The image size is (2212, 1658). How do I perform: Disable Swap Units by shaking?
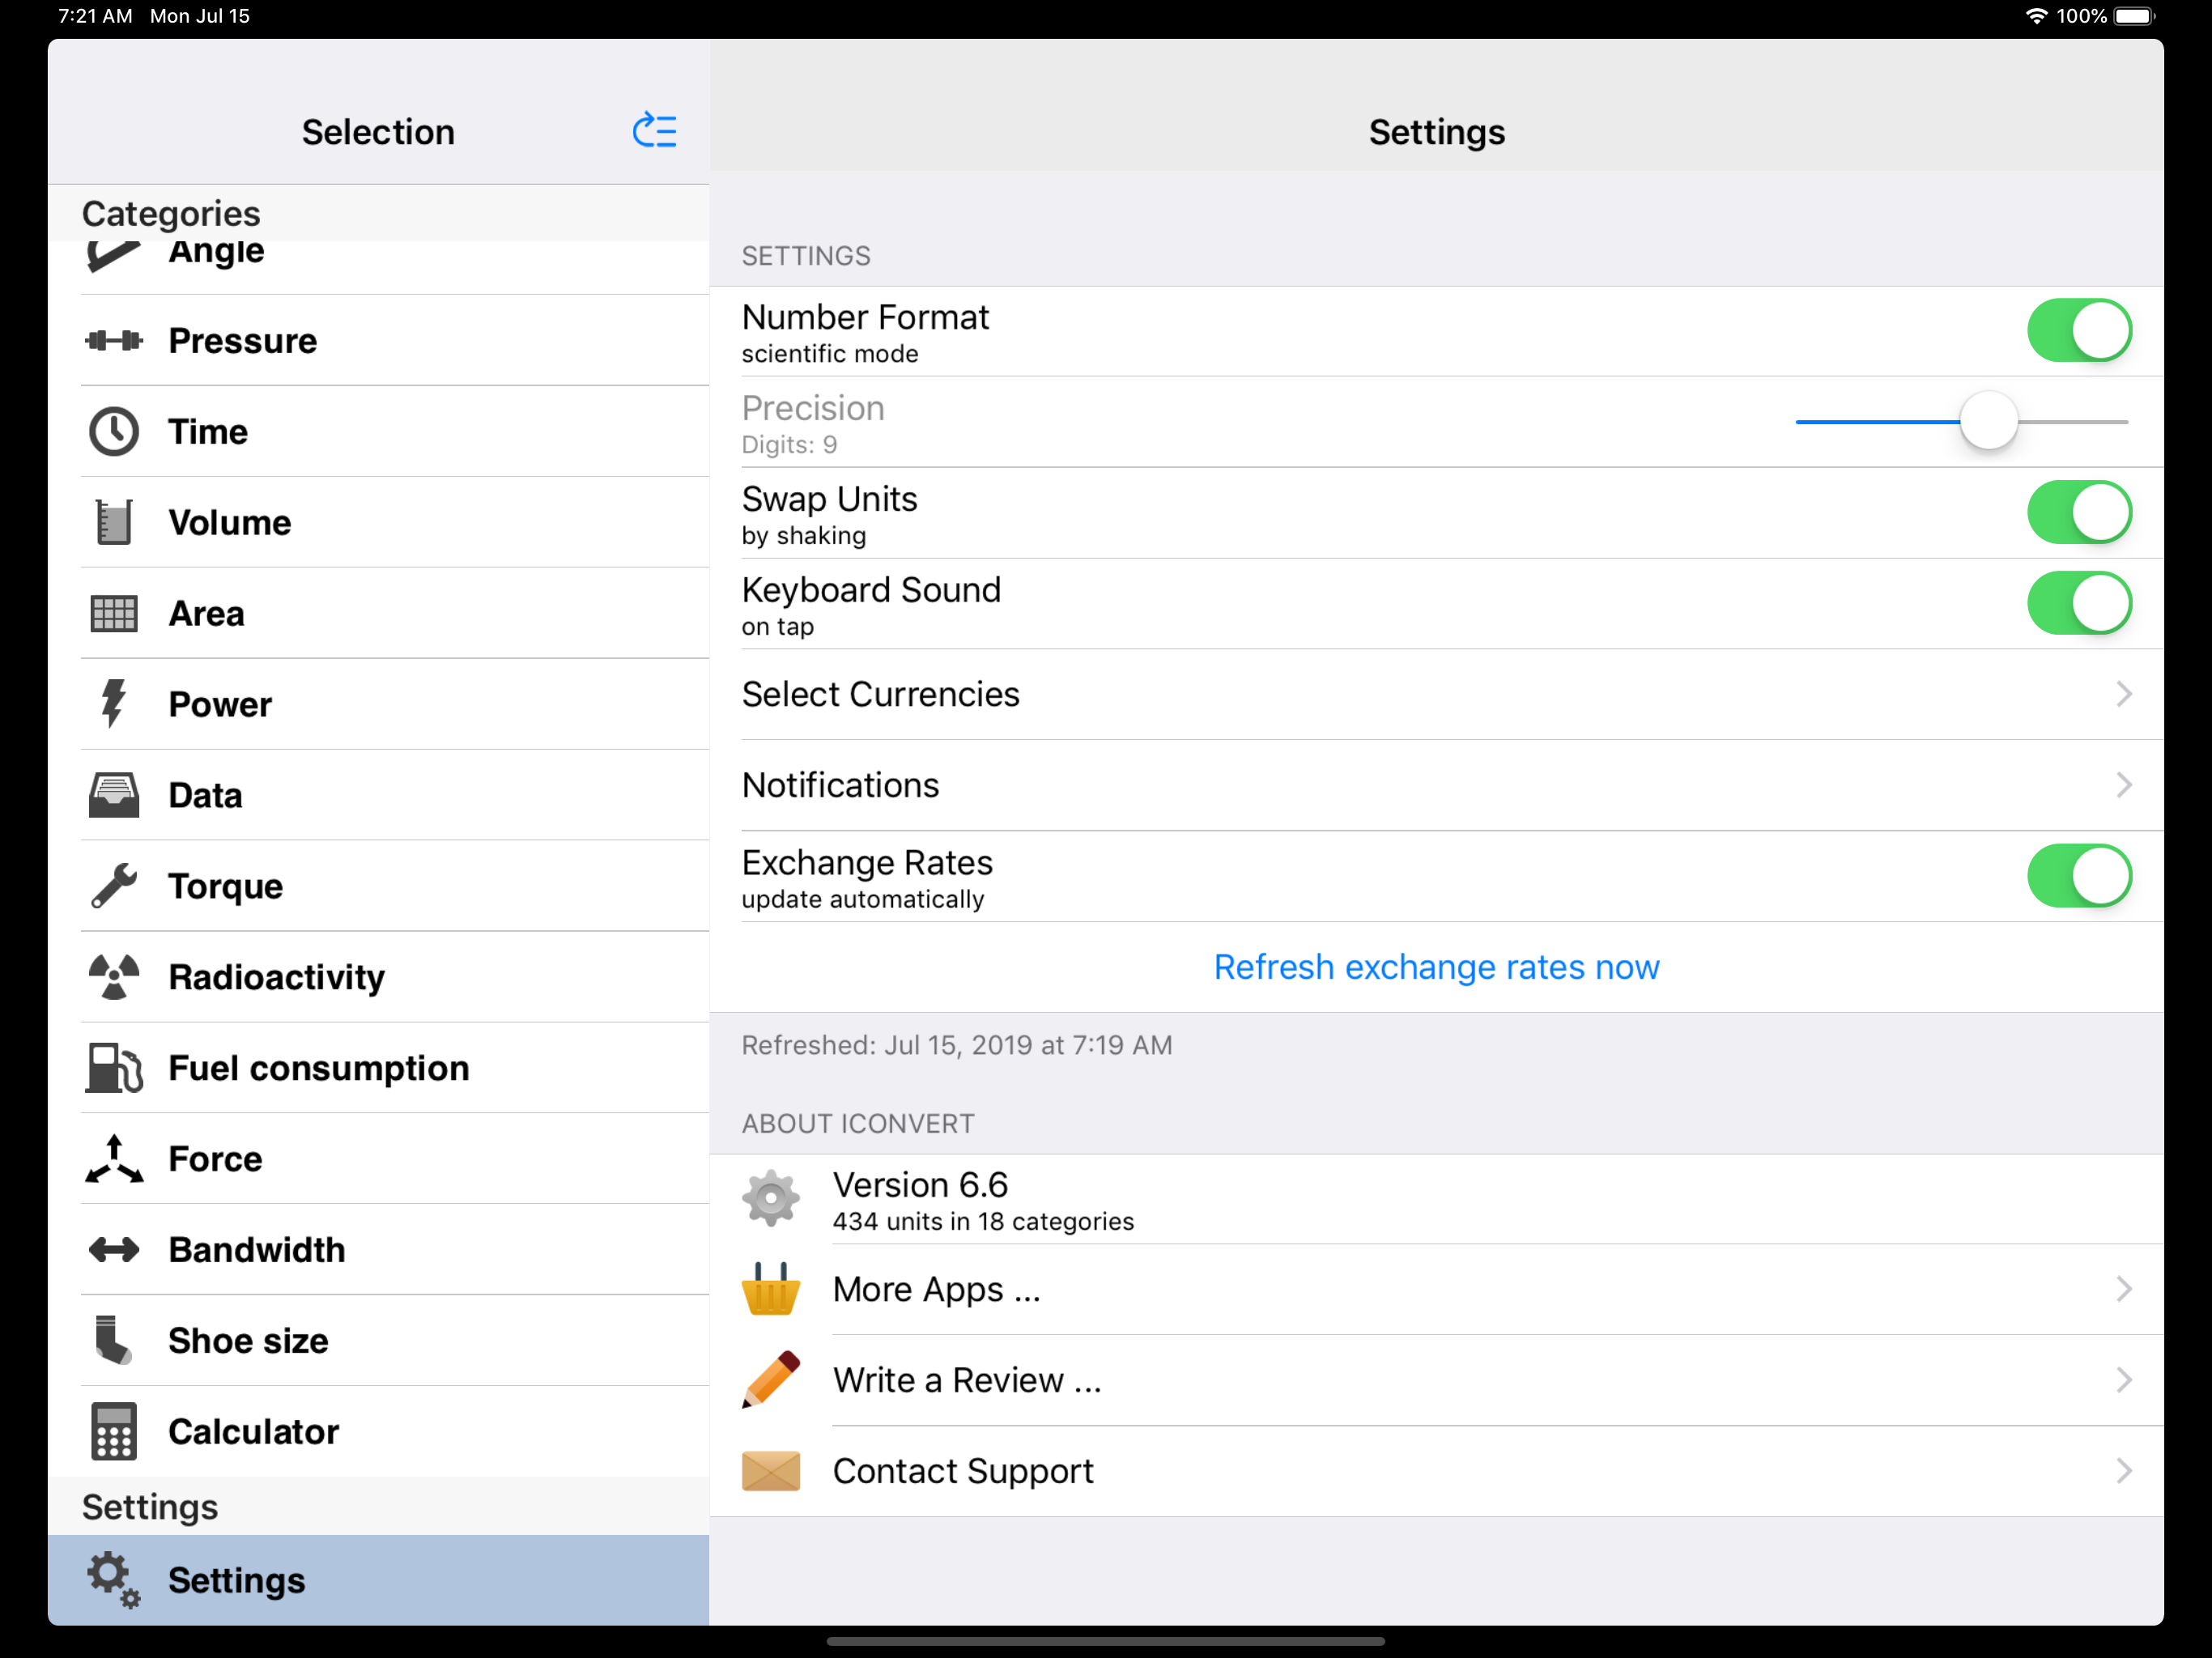2078,513
